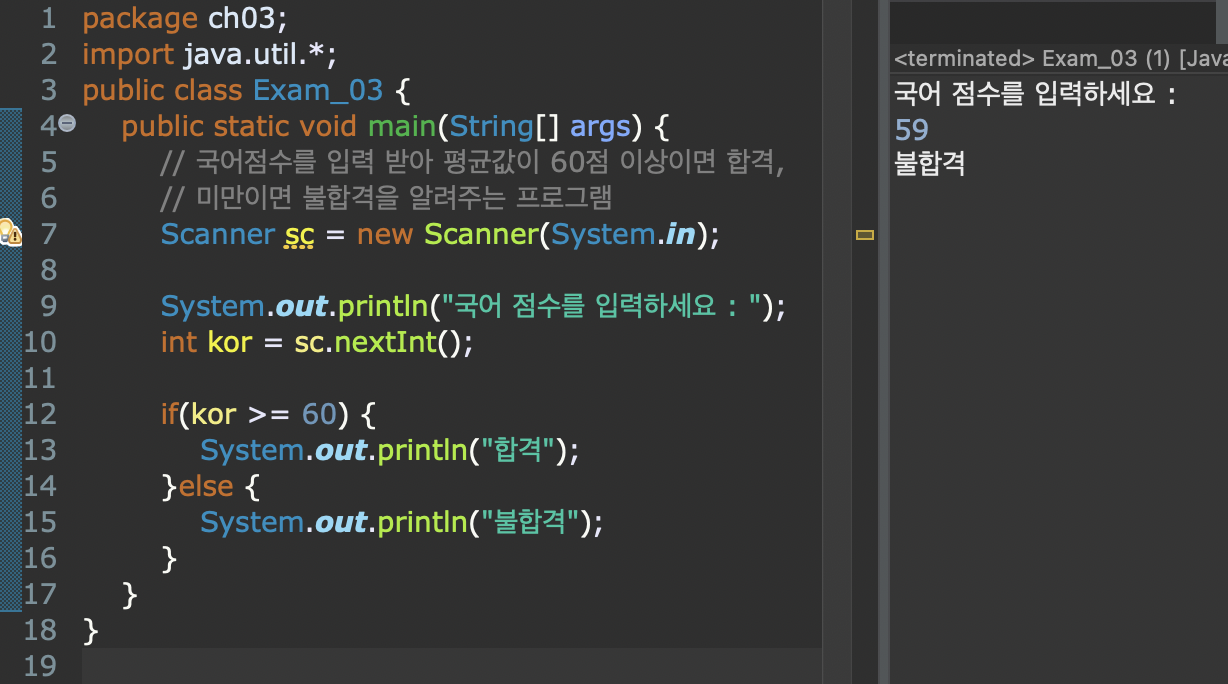Click the 'if' keyword on line 12
1228x684 pixels.
[x=171, y=414]
